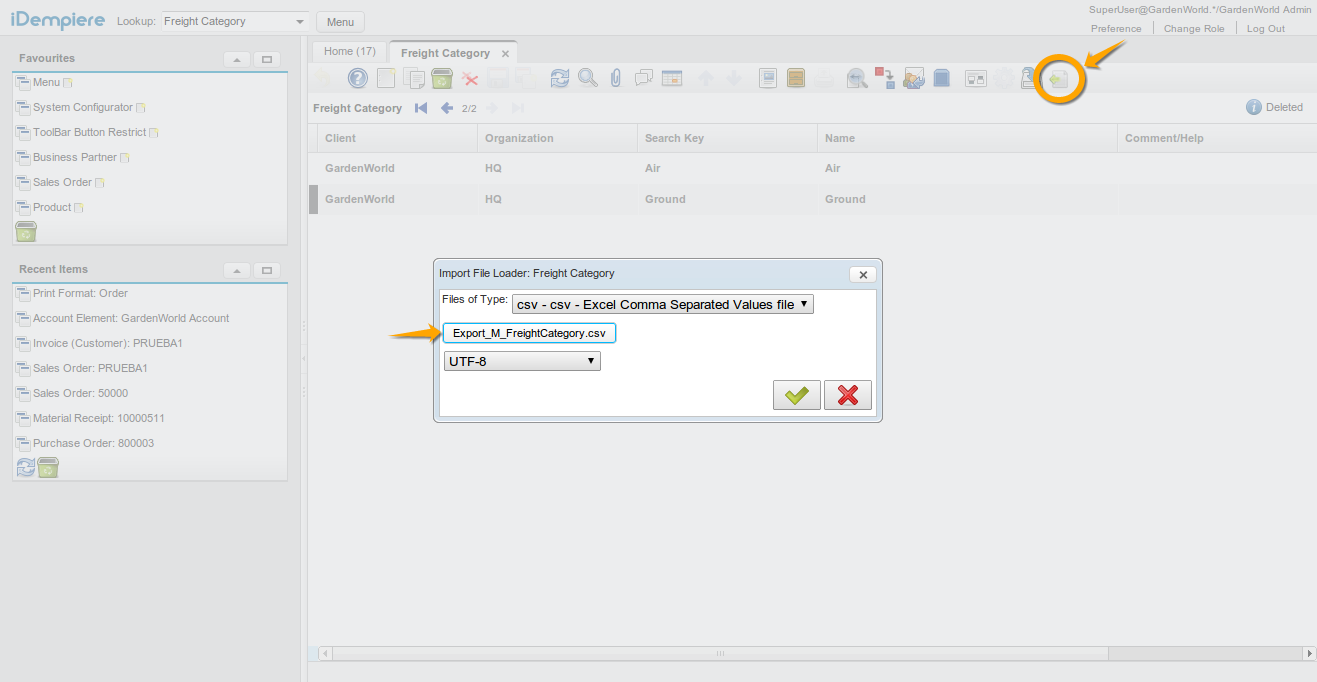Viewport: 1317px width, 682px height.
Task: Click the Export_M_FreightCategory.csv file field
Action: [529, 333]
